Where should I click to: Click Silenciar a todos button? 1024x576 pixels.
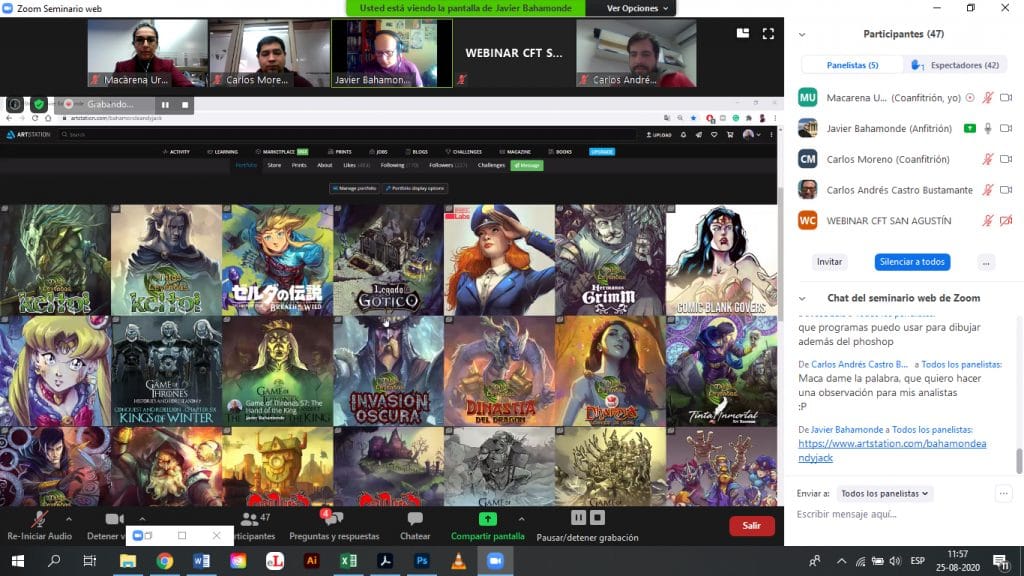click(x=912, y=262)
